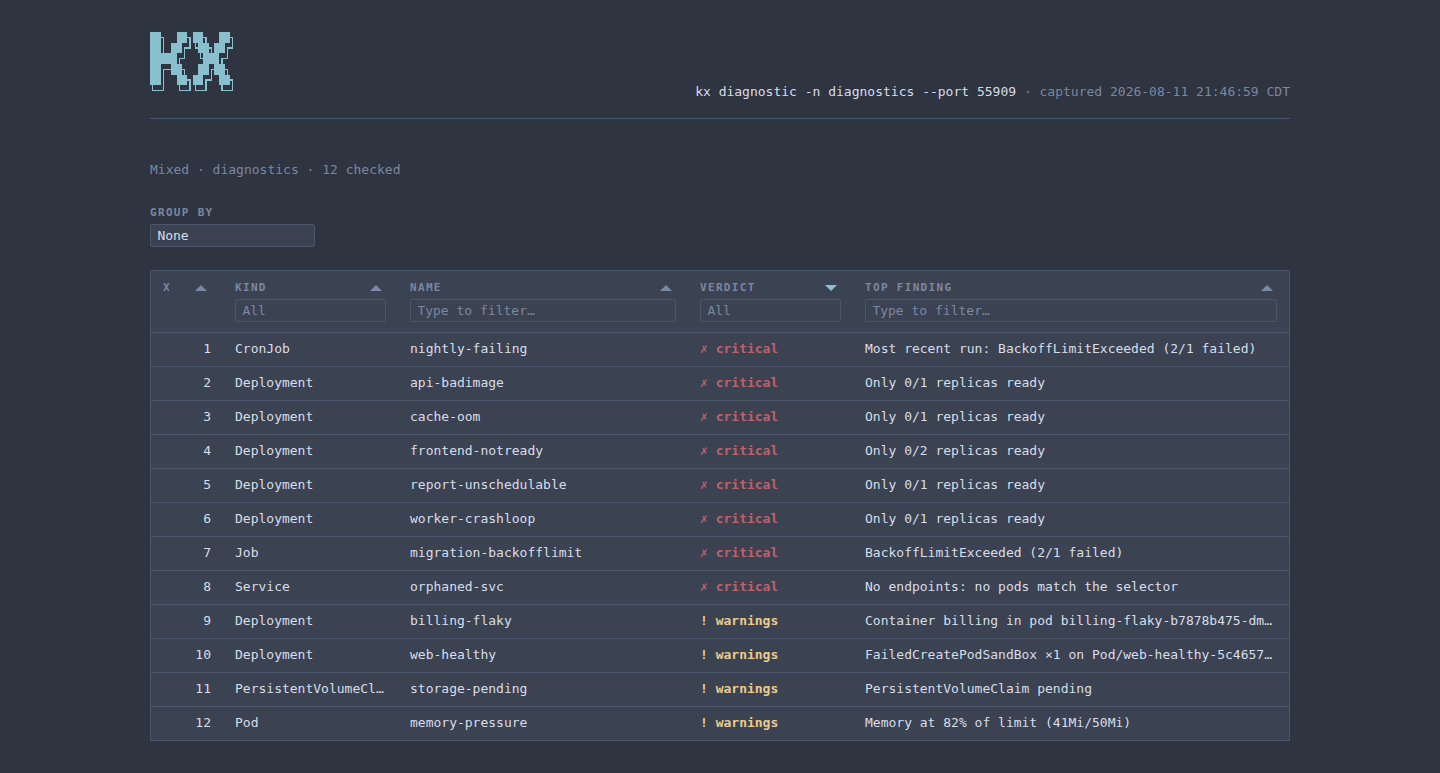Click the PersistentVolumeCl… kind cell
The height and width of the screenshot is (773, 1440).
point(310,689)
